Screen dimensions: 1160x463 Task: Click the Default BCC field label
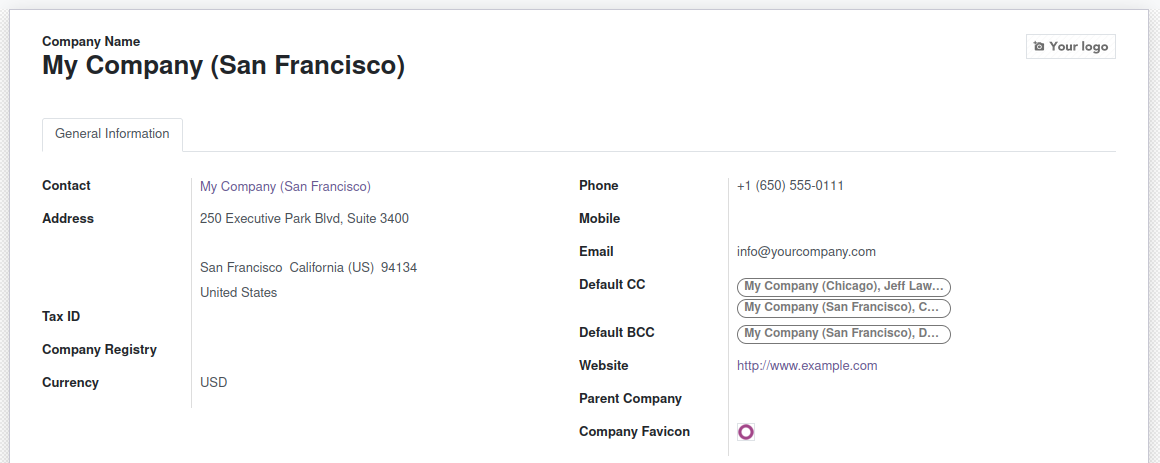pyautogui.click(x=617, y=333)
